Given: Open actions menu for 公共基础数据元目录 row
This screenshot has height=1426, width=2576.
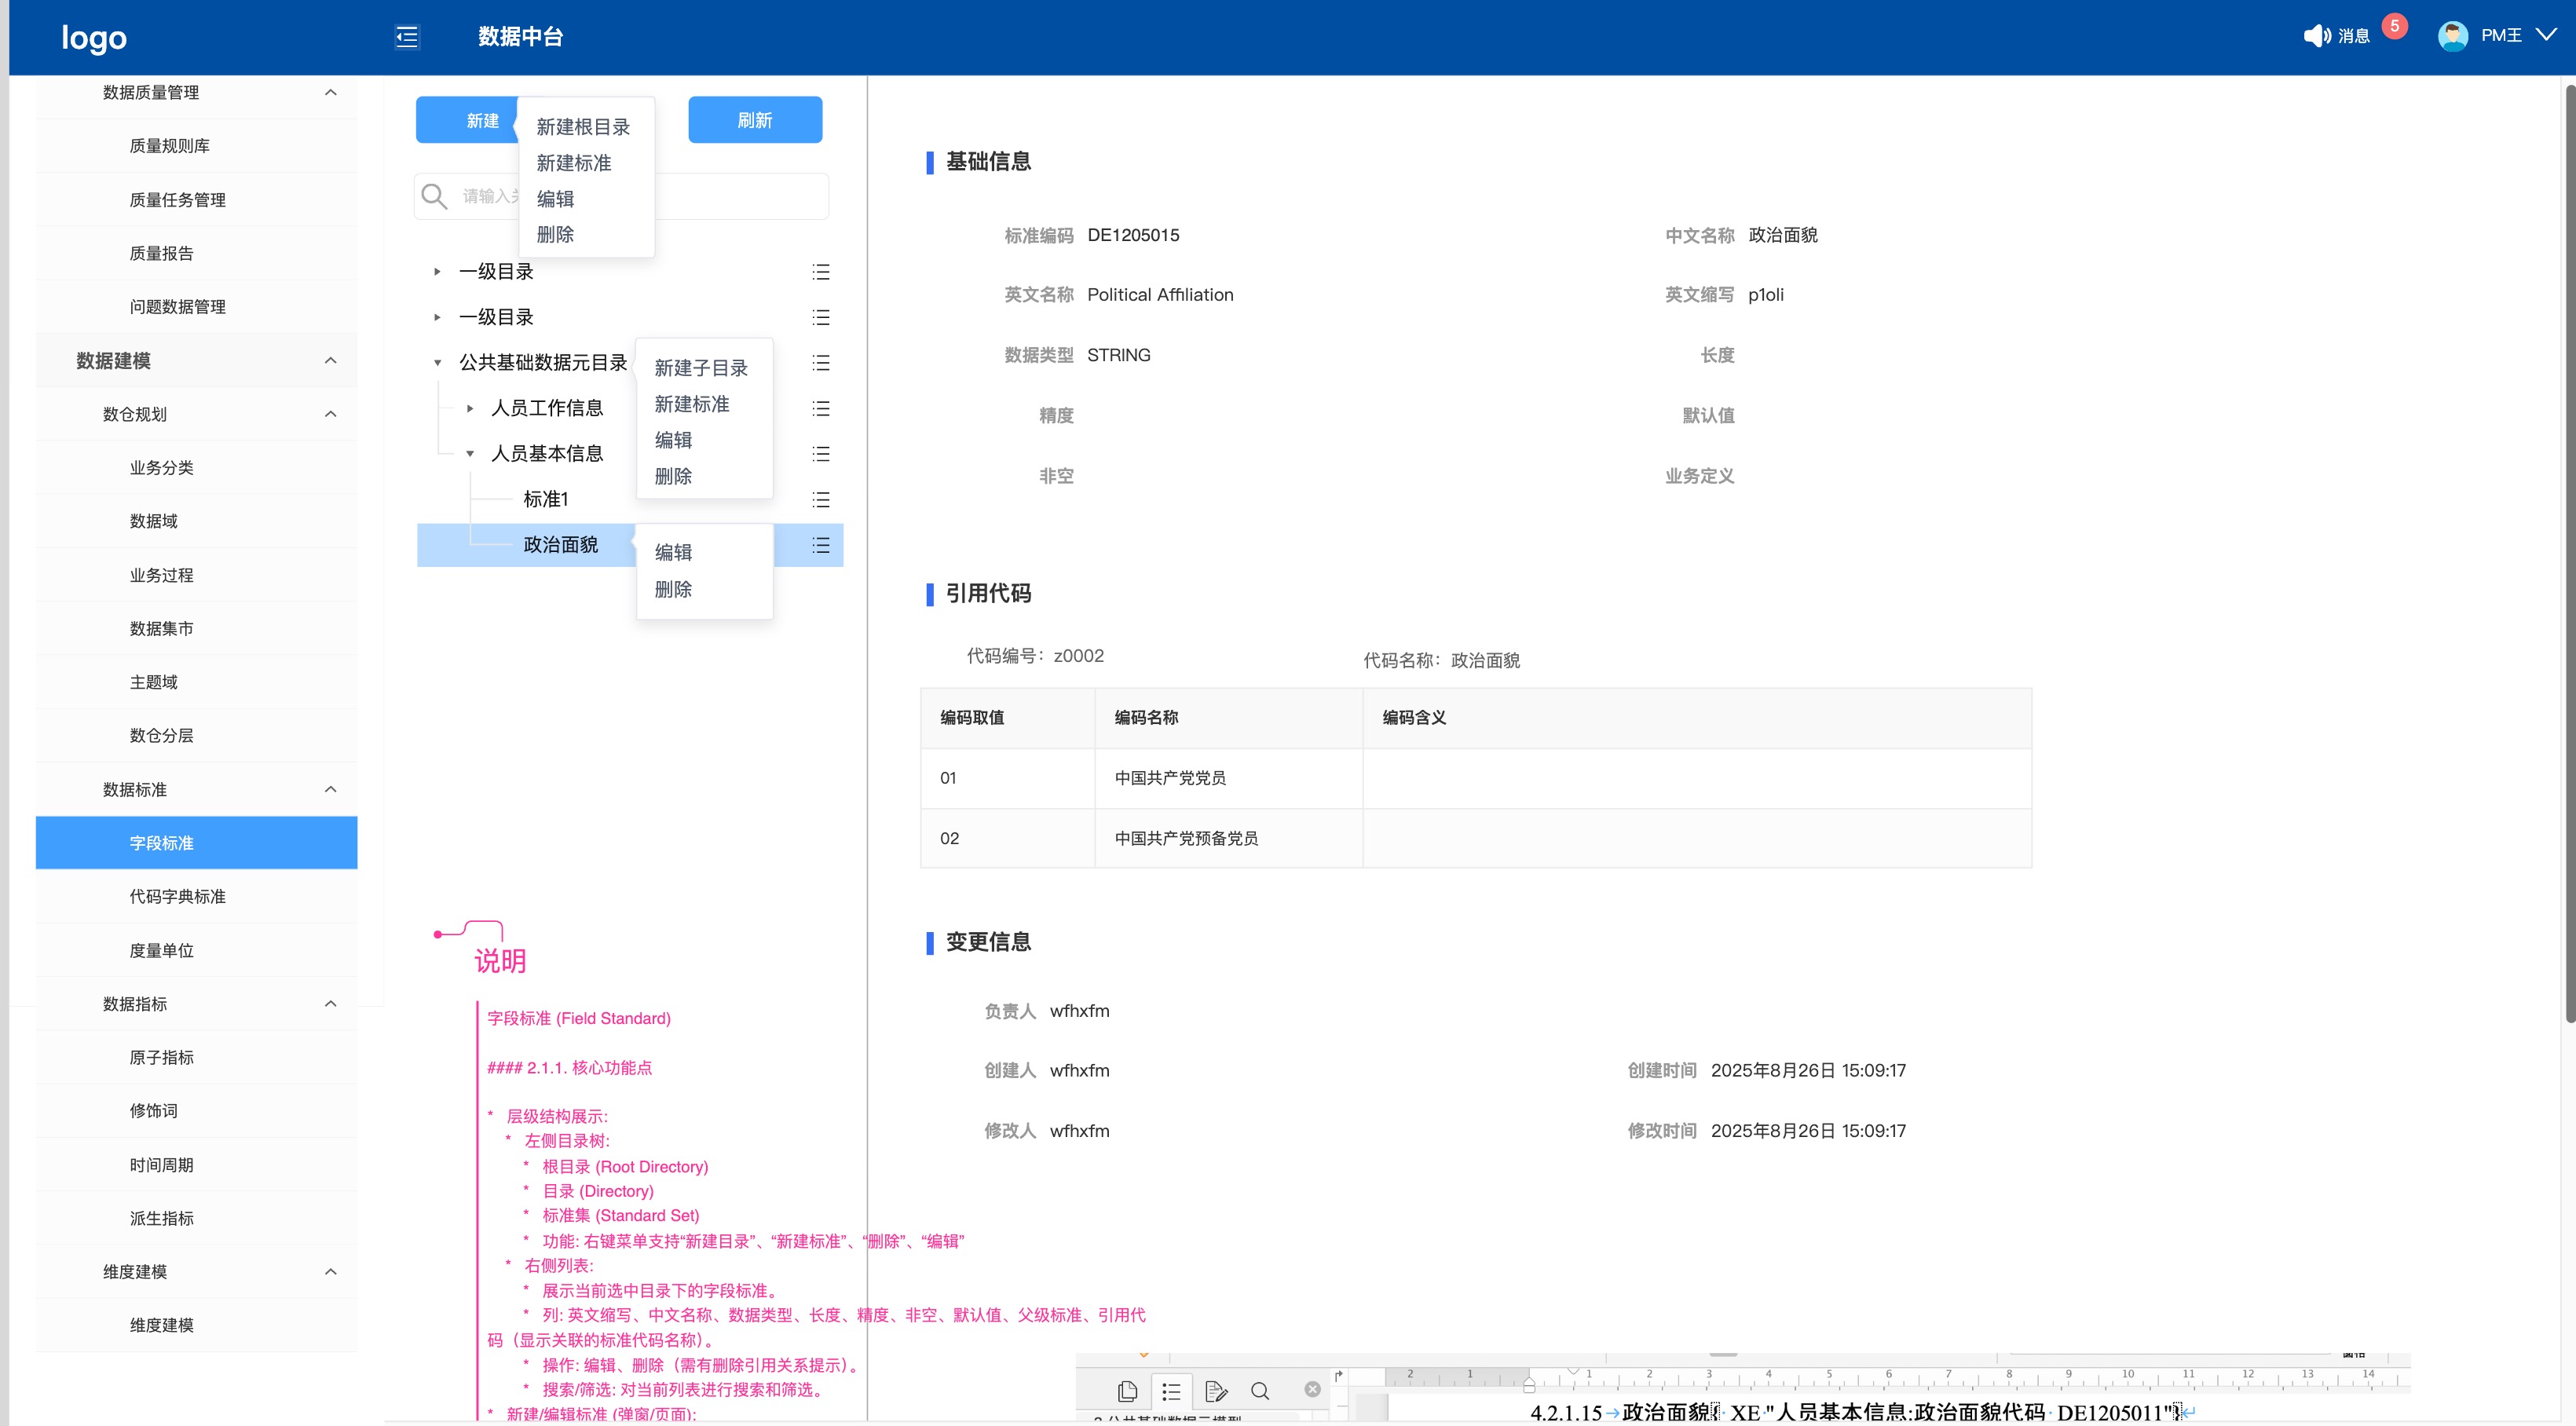Looking at the screenshot, I should click(x=821, y=363).
